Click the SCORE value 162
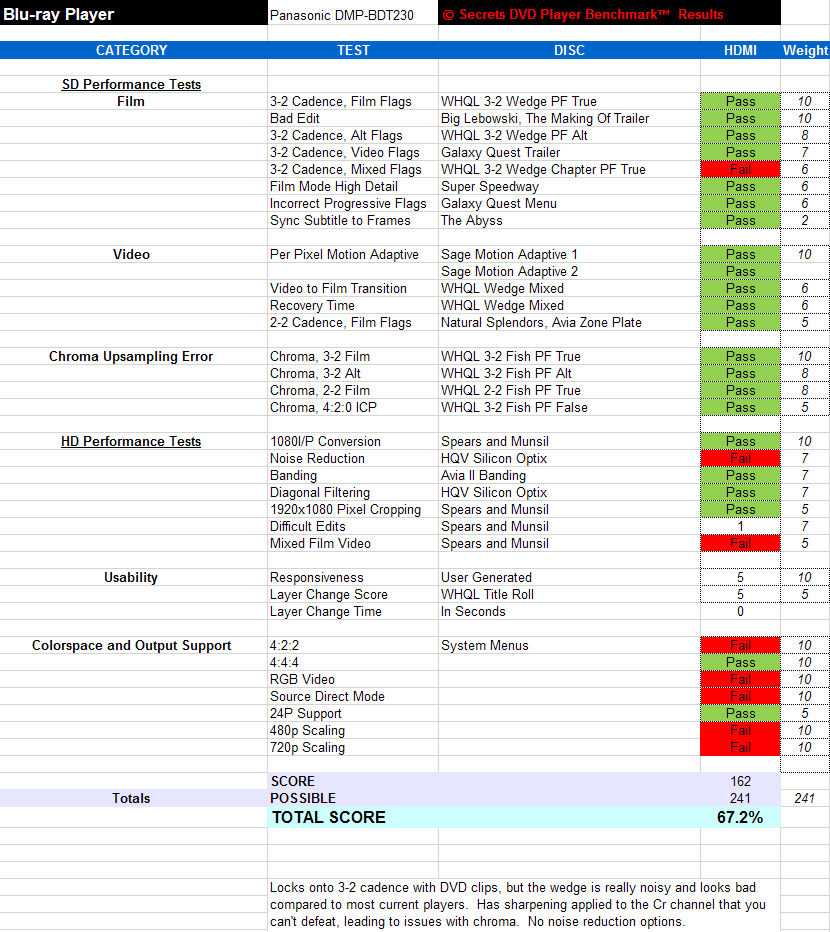 point(740,781)
